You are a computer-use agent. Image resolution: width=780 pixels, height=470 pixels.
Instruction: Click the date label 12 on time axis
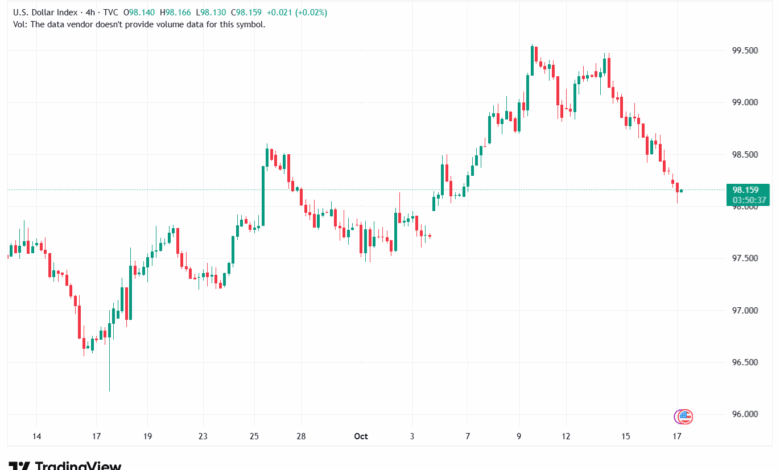pyautogui.click(x=566, y=436)
